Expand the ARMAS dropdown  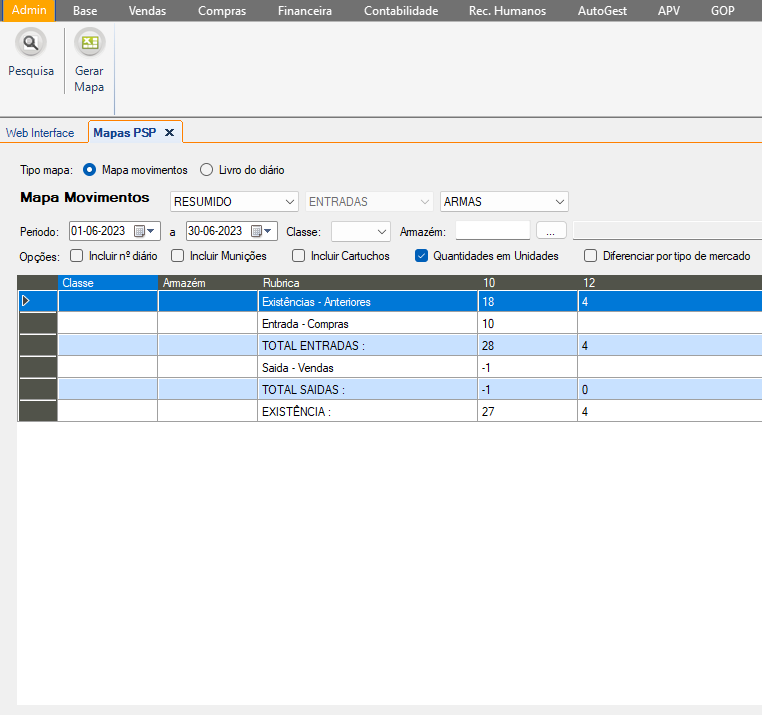tap(559, 202)
